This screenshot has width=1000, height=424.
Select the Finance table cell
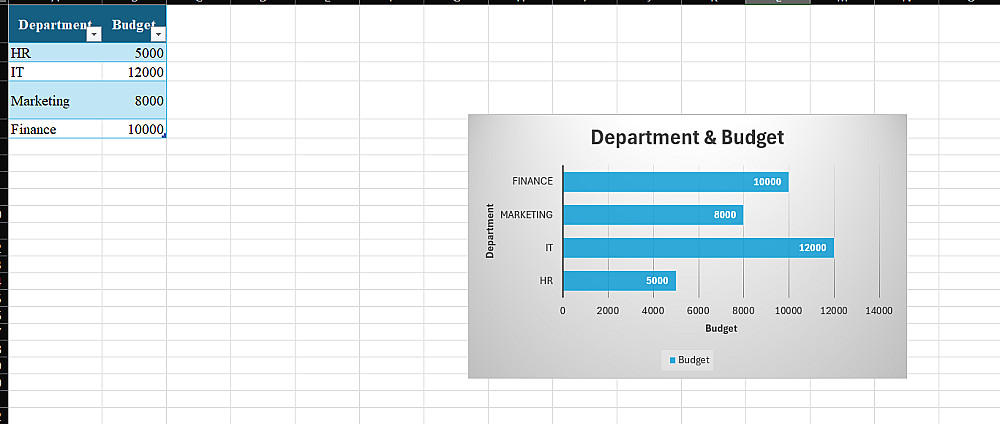coord(55,129)
